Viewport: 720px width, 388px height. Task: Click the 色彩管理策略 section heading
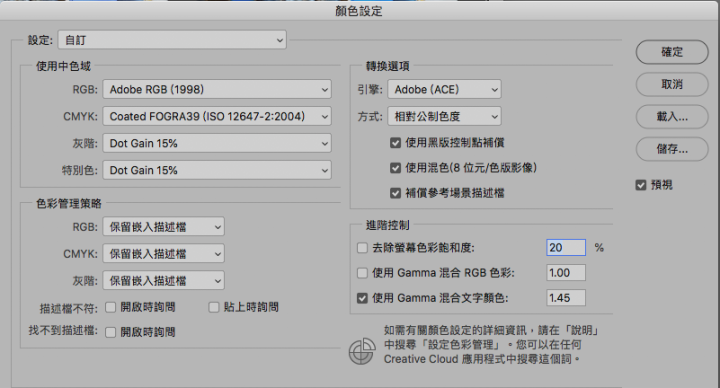(69, 204)
